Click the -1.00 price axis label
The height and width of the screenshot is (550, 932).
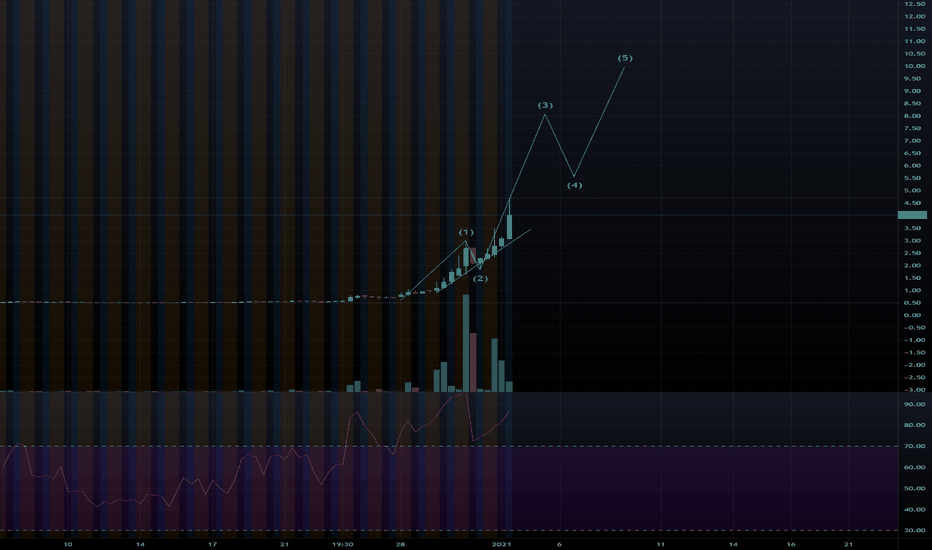click(915, 340)
